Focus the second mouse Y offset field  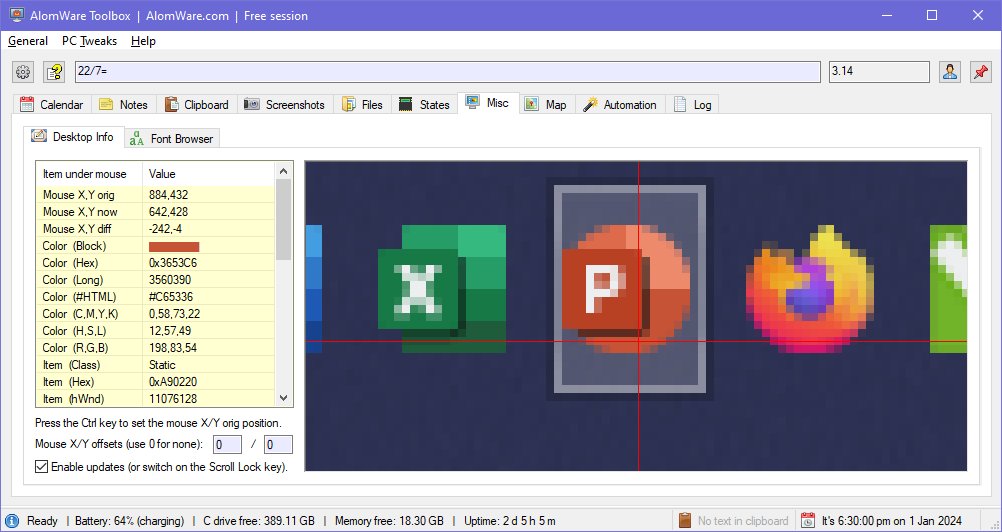coord(278,445)
